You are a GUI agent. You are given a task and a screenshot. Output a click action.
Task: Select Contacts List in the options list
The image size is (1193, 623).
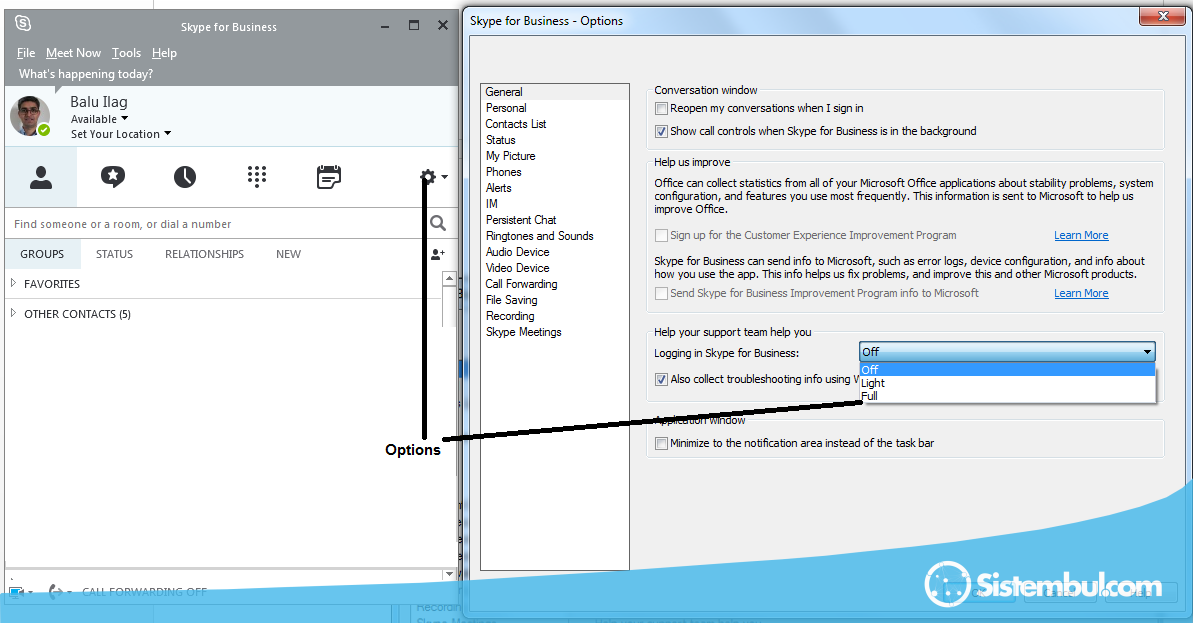coord(555,124)
